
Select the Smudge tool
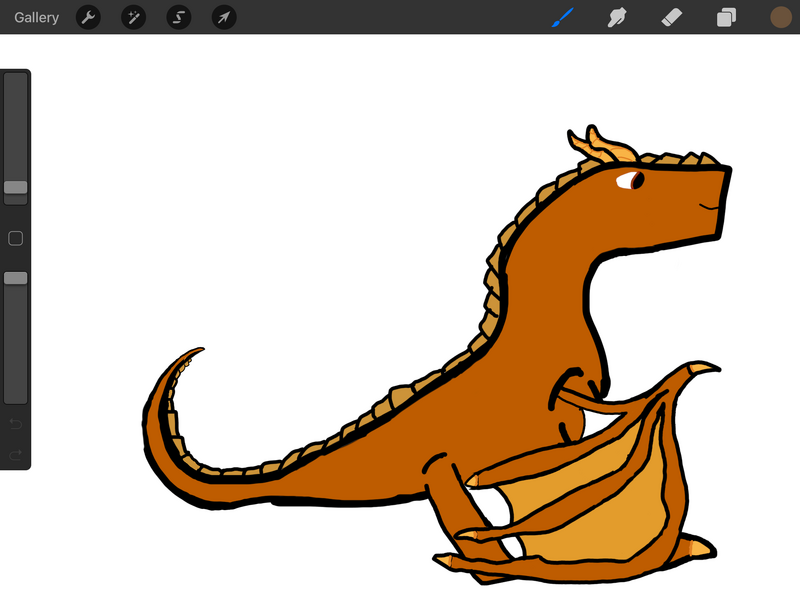[617, 17]
